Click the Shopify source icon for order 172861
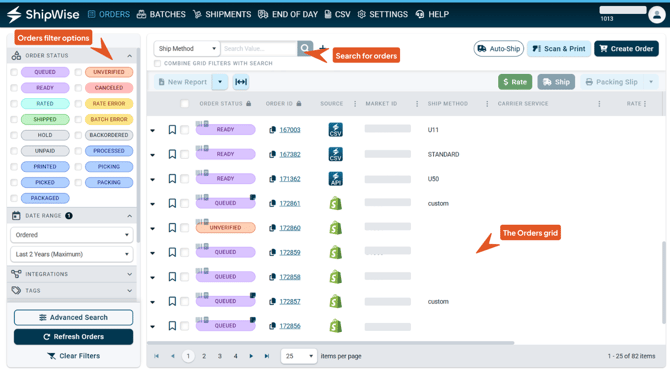Viewport: 670px width, 377px height. 335,203
